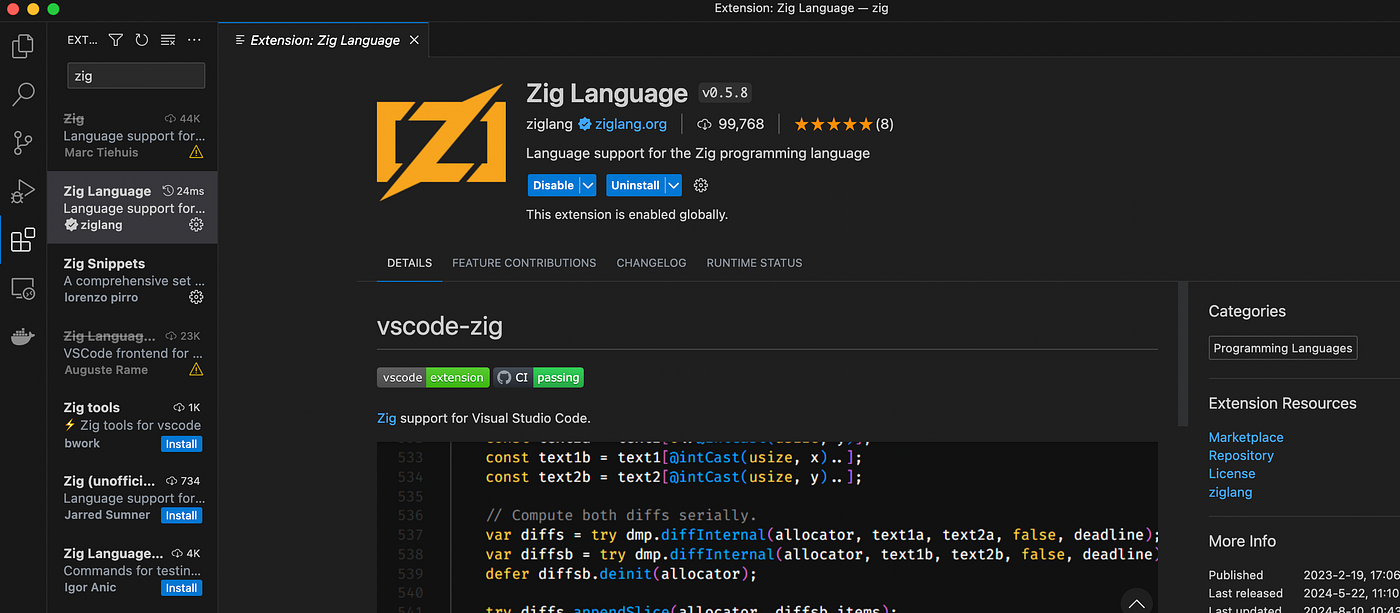Viewport: 1400px width, 613px height.
Task: Expand the Uninstall button dropdown arrow
Action: point(674,185)
